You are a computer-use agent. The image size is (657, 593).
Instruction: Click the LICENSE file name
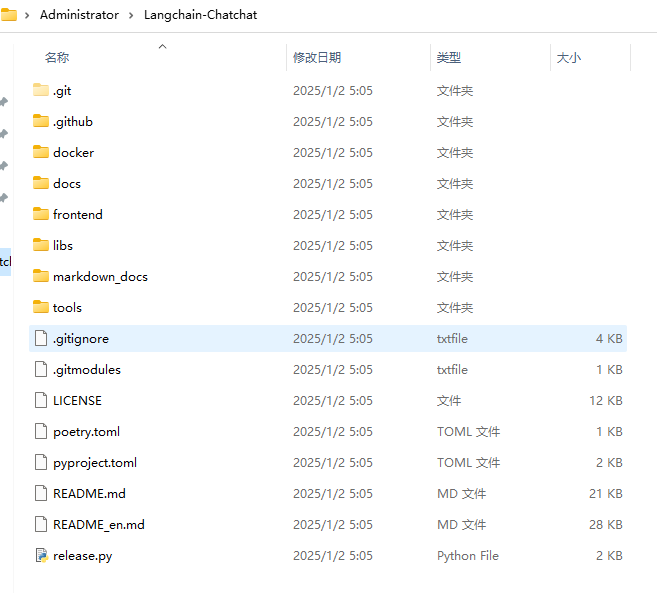coord(77,401)
